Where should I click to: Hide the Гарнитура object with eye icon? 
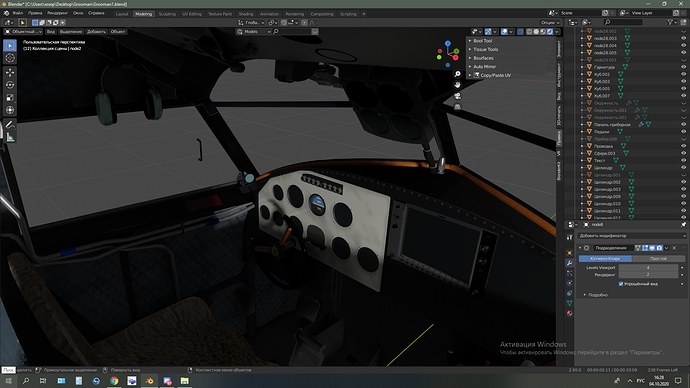pos(683,67)
